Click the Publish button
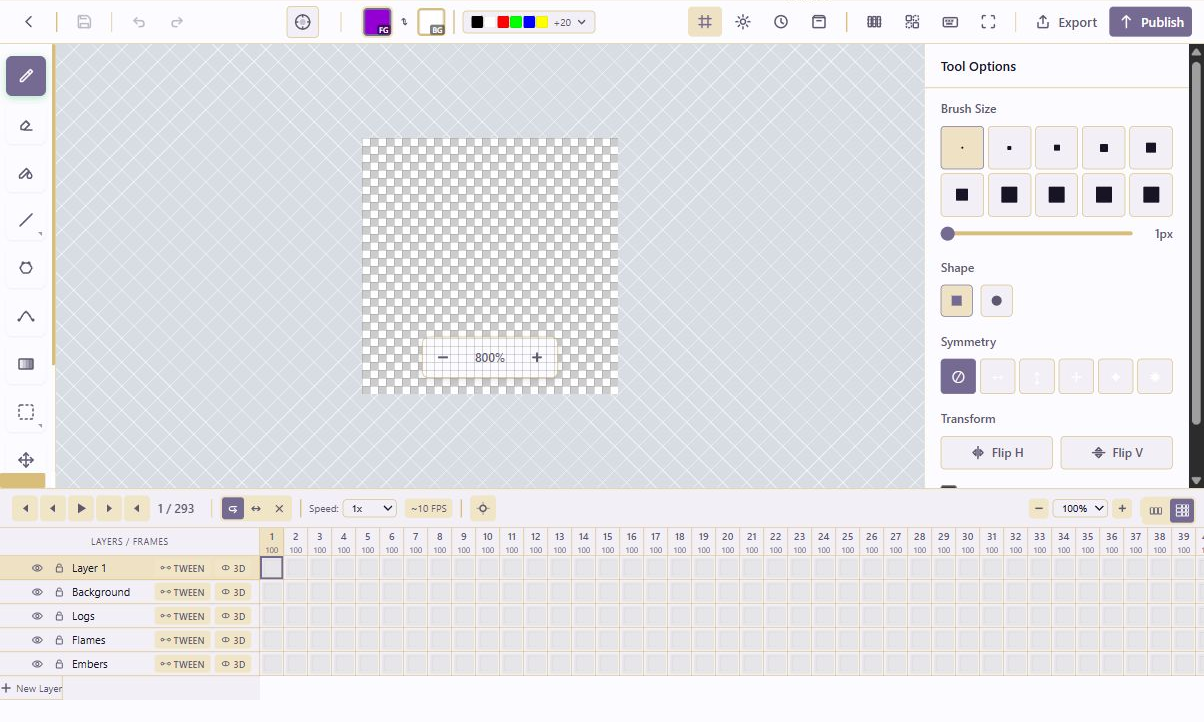 point(1151,22)
